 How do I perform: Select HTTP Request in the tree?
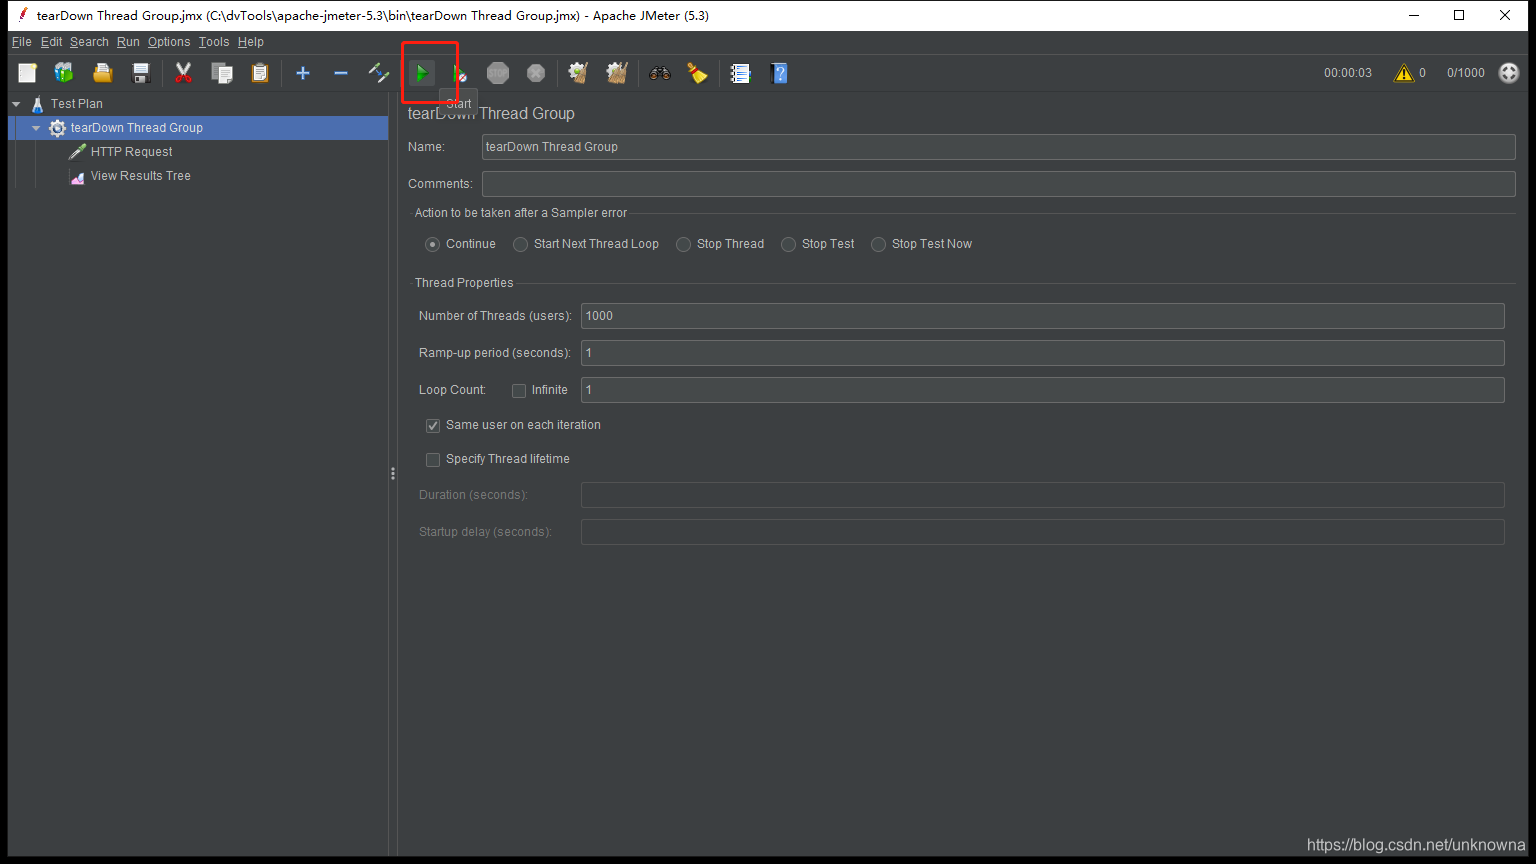tap(132, 152)
